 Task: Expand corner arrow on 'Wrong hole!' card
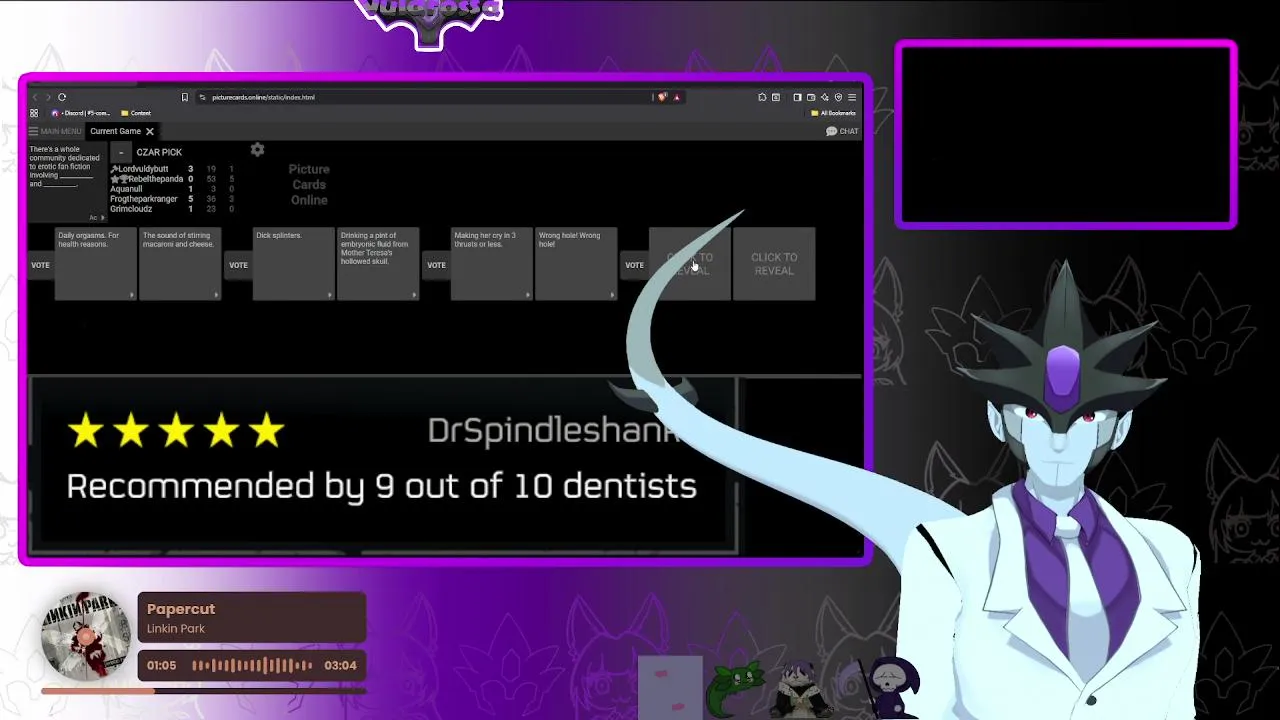pos(611,295)
